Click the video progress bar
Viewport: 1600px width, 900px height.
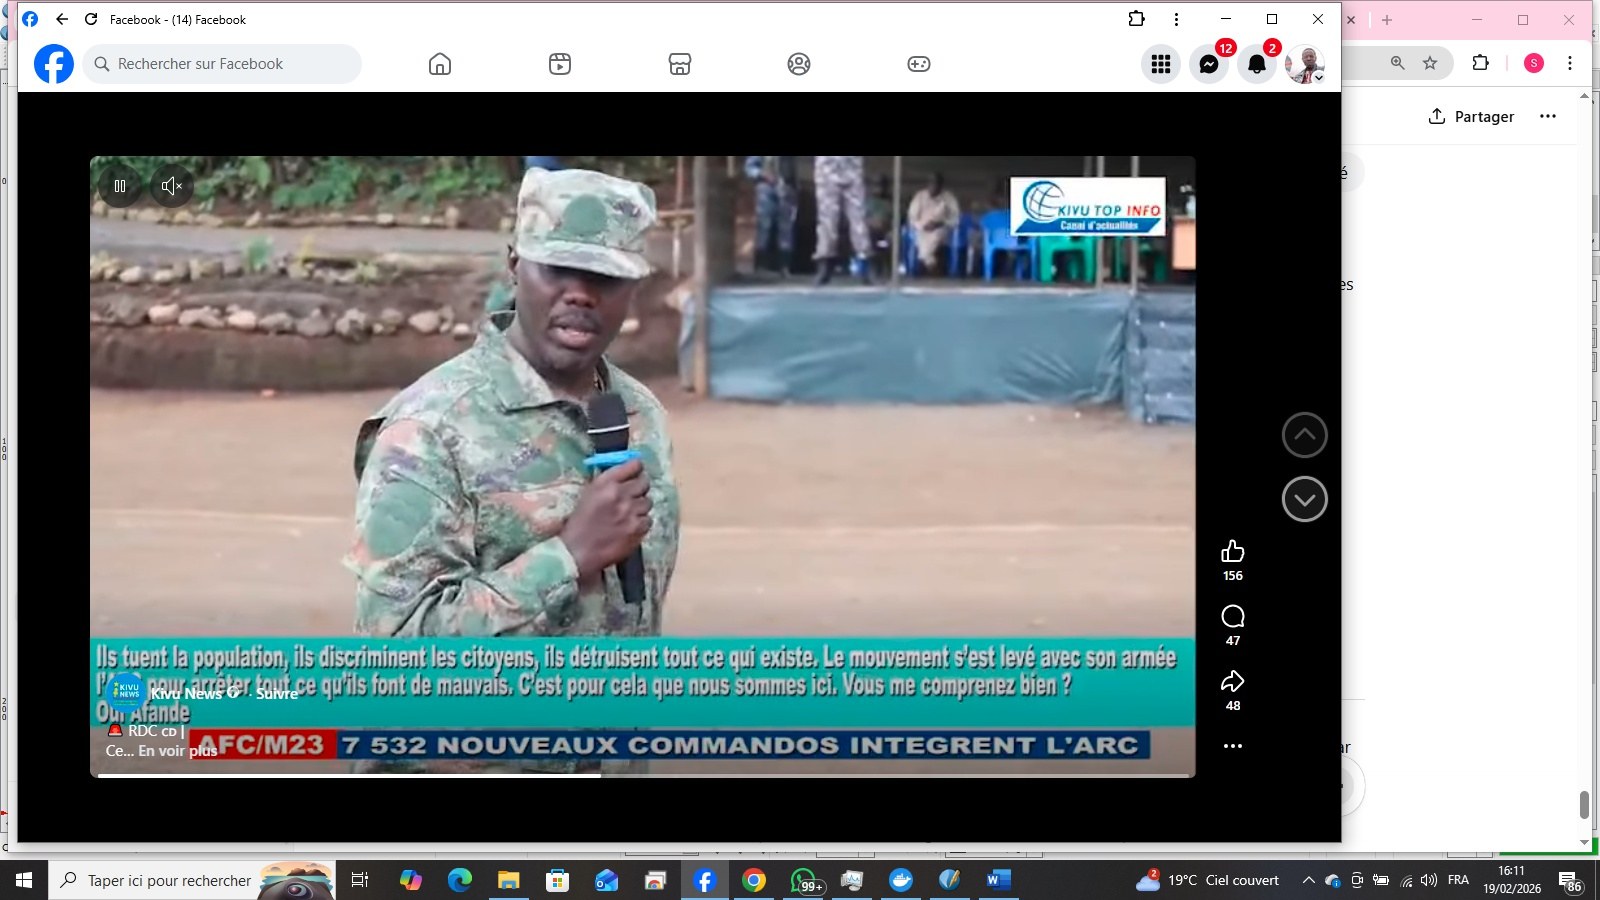tap(643, 775)
